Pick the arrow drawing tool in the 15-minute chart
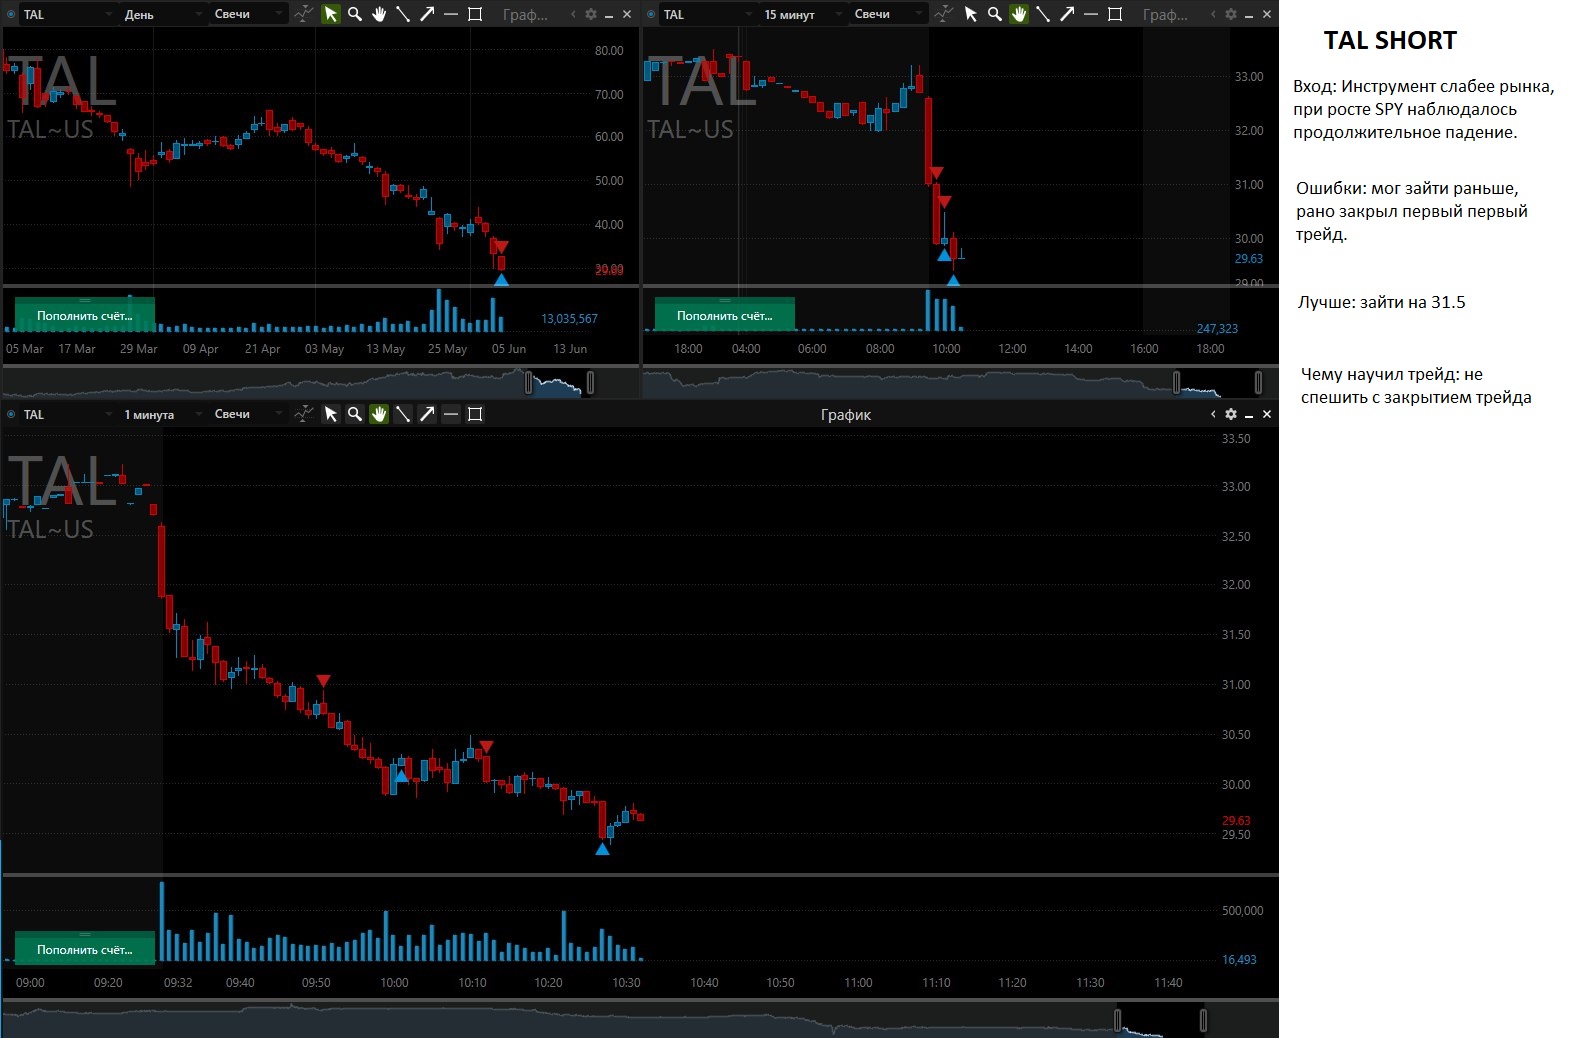This screenshot has width=1575, height=1038. [x=1067, y=14]
